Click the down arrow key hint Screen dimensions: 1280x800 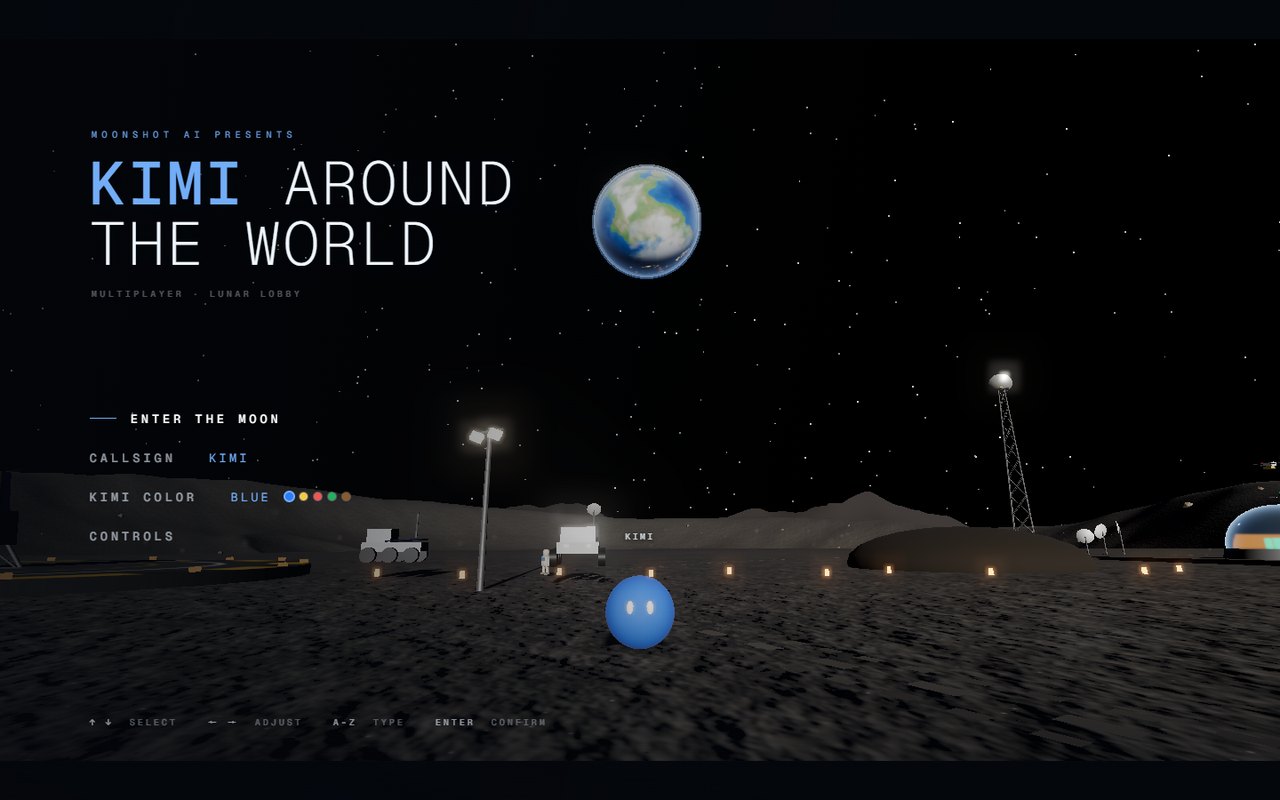(108, 722)
